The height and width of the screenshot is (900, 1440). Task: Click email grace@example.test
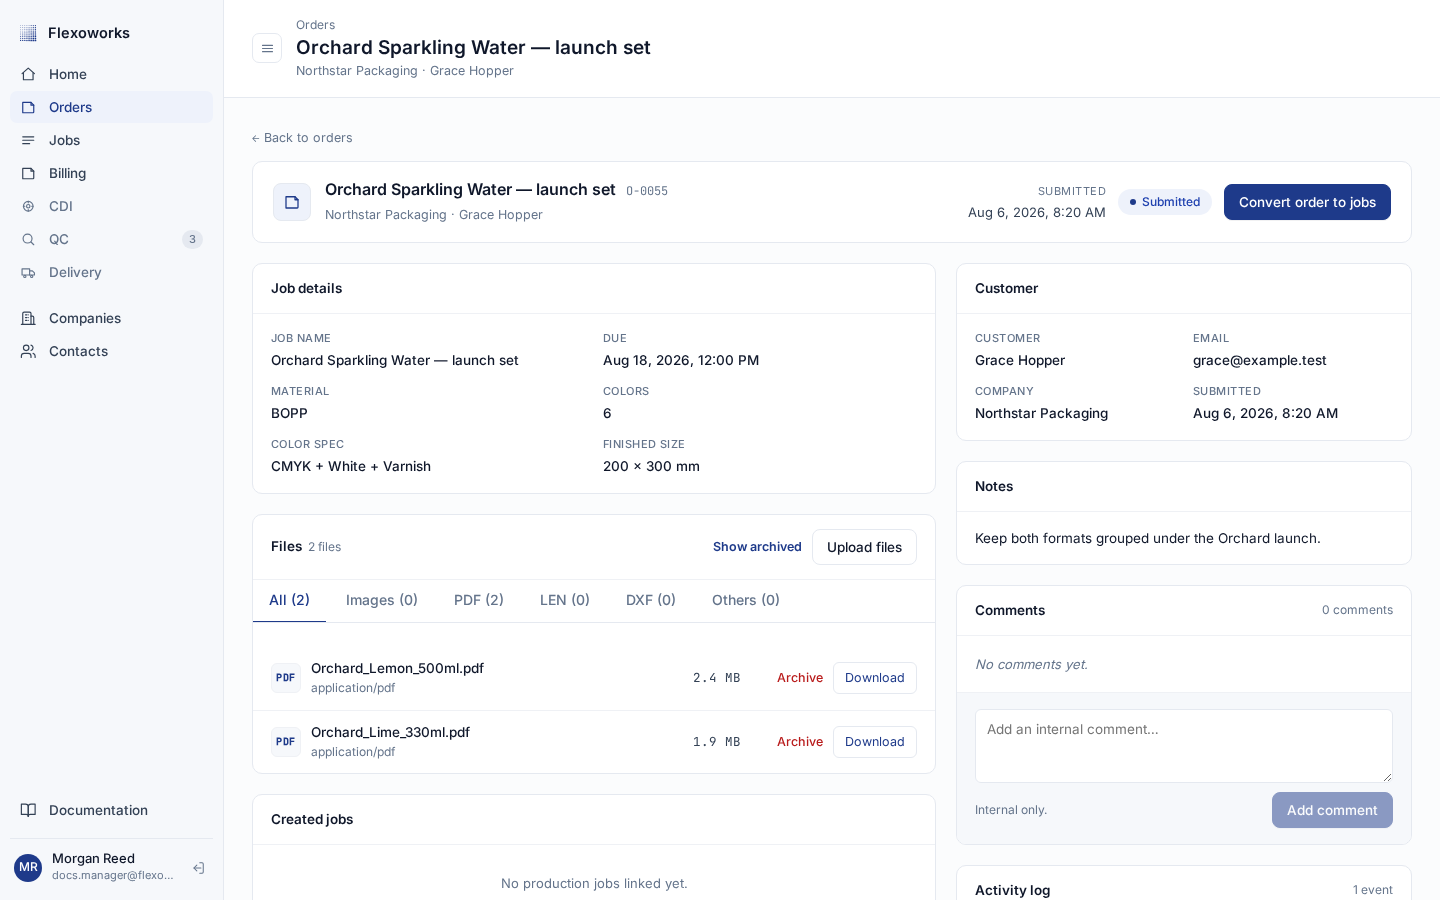(x=1260, y=360)
